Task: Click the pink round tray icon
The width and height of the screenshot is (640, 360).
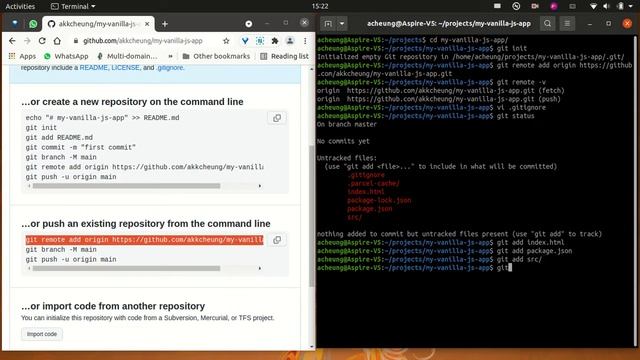Action: tap(554, 6)
